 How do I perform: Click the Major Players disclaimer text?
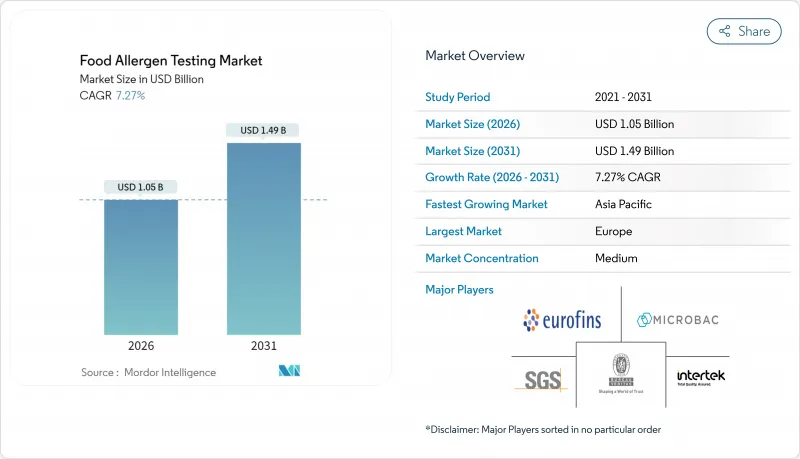tap(543, 429)
